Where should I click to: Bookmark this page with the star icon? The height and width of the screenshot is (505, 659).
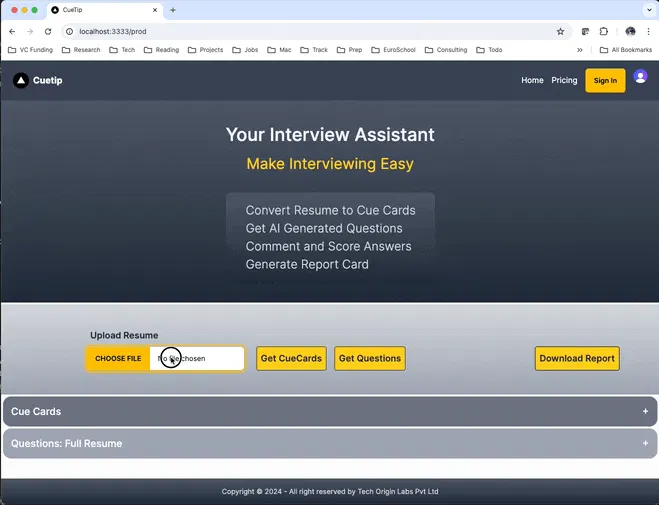[x=560, y=32]
